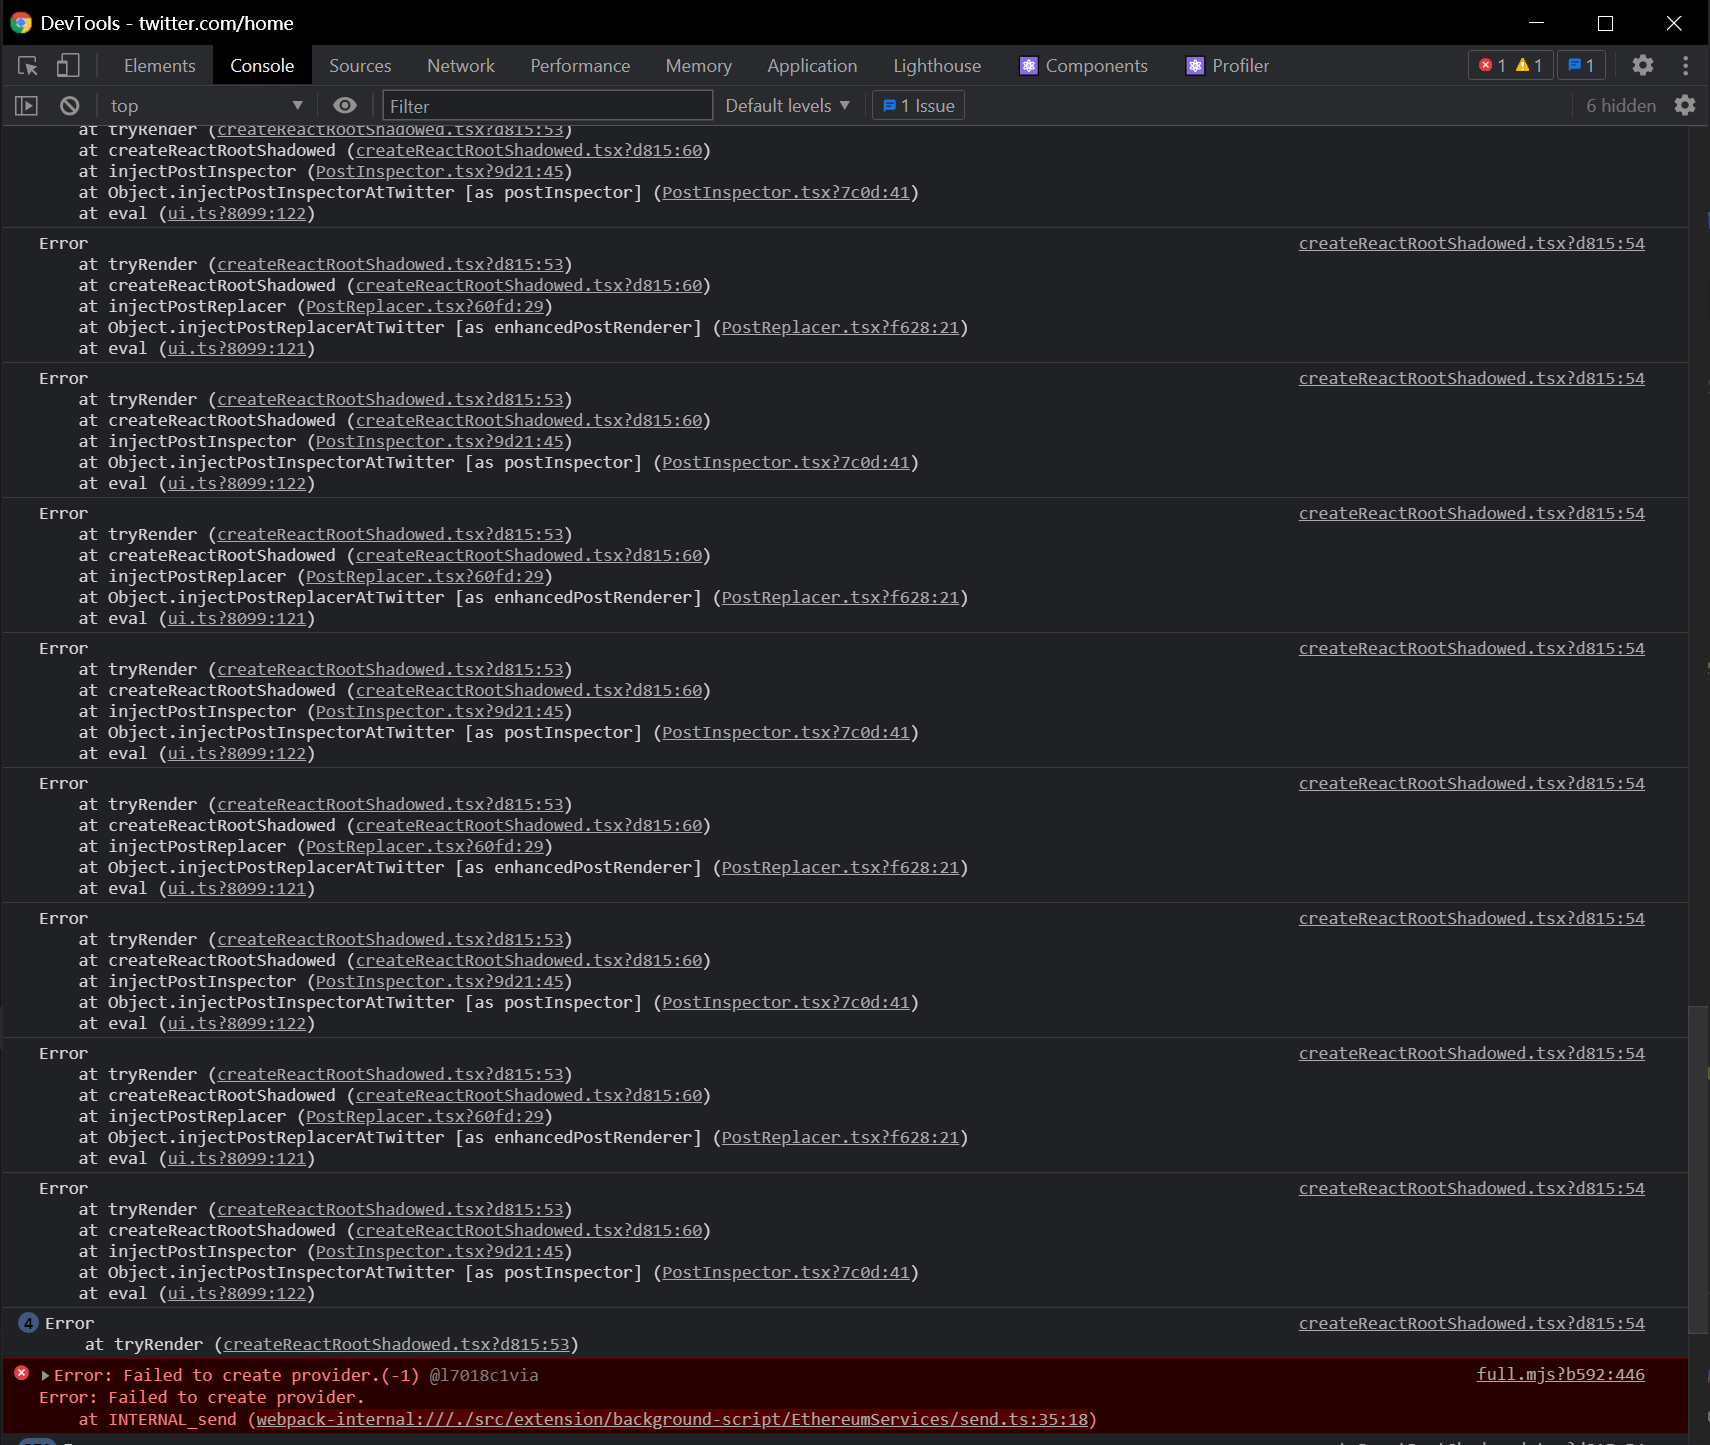Click the blue 4 repeat-count badge
The image size is (1710, 1445).
[x=28, y=1323]
